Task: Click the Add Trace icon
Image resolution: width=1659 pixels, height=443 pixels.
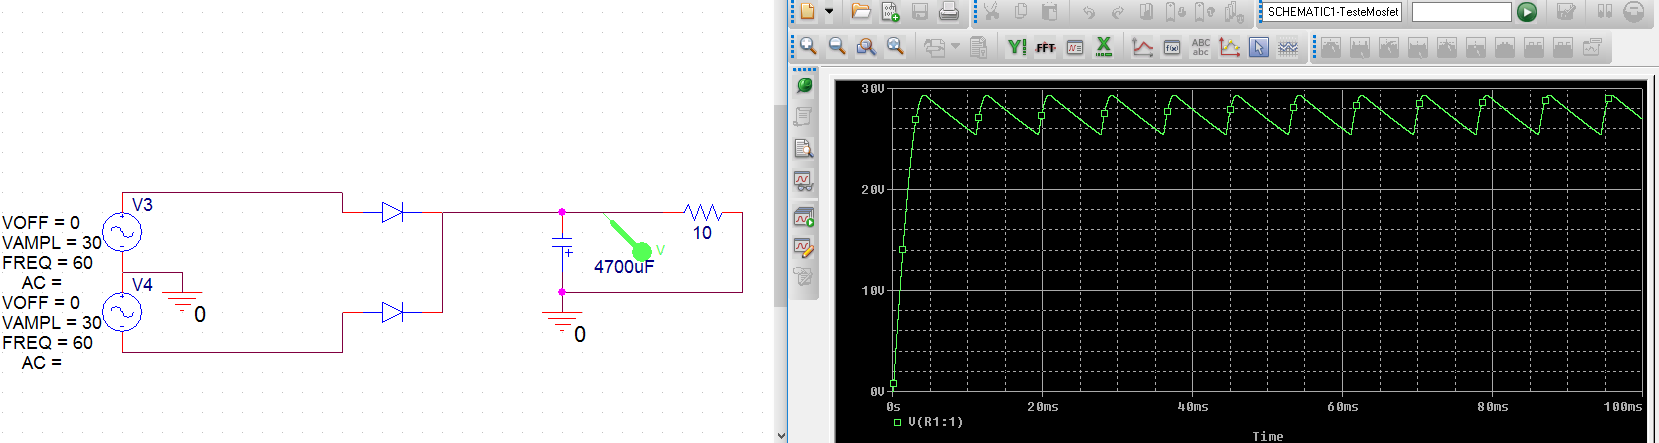Action: click(1142, 46)
